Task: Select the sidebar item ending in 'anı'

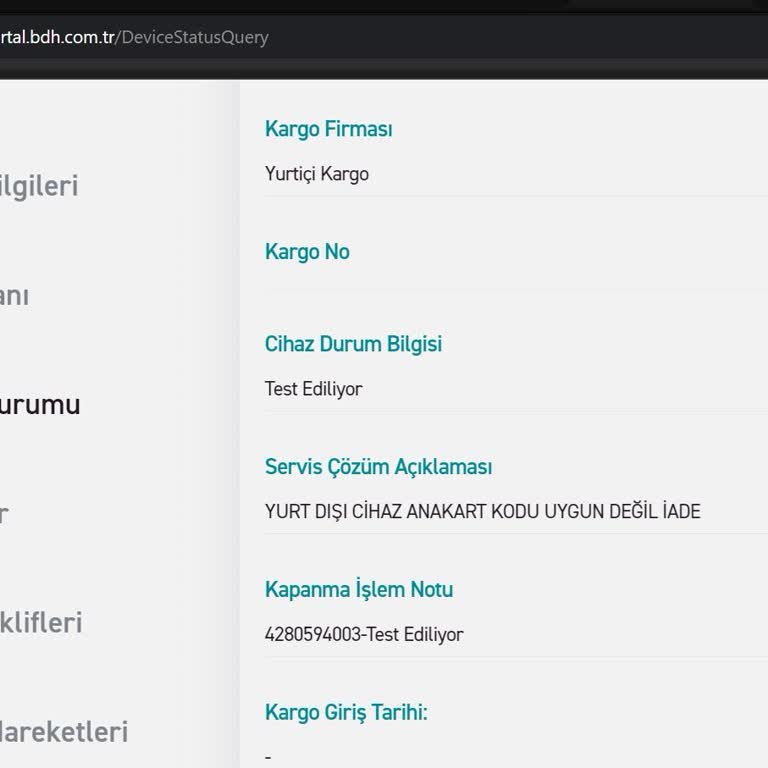Action: 14,296
